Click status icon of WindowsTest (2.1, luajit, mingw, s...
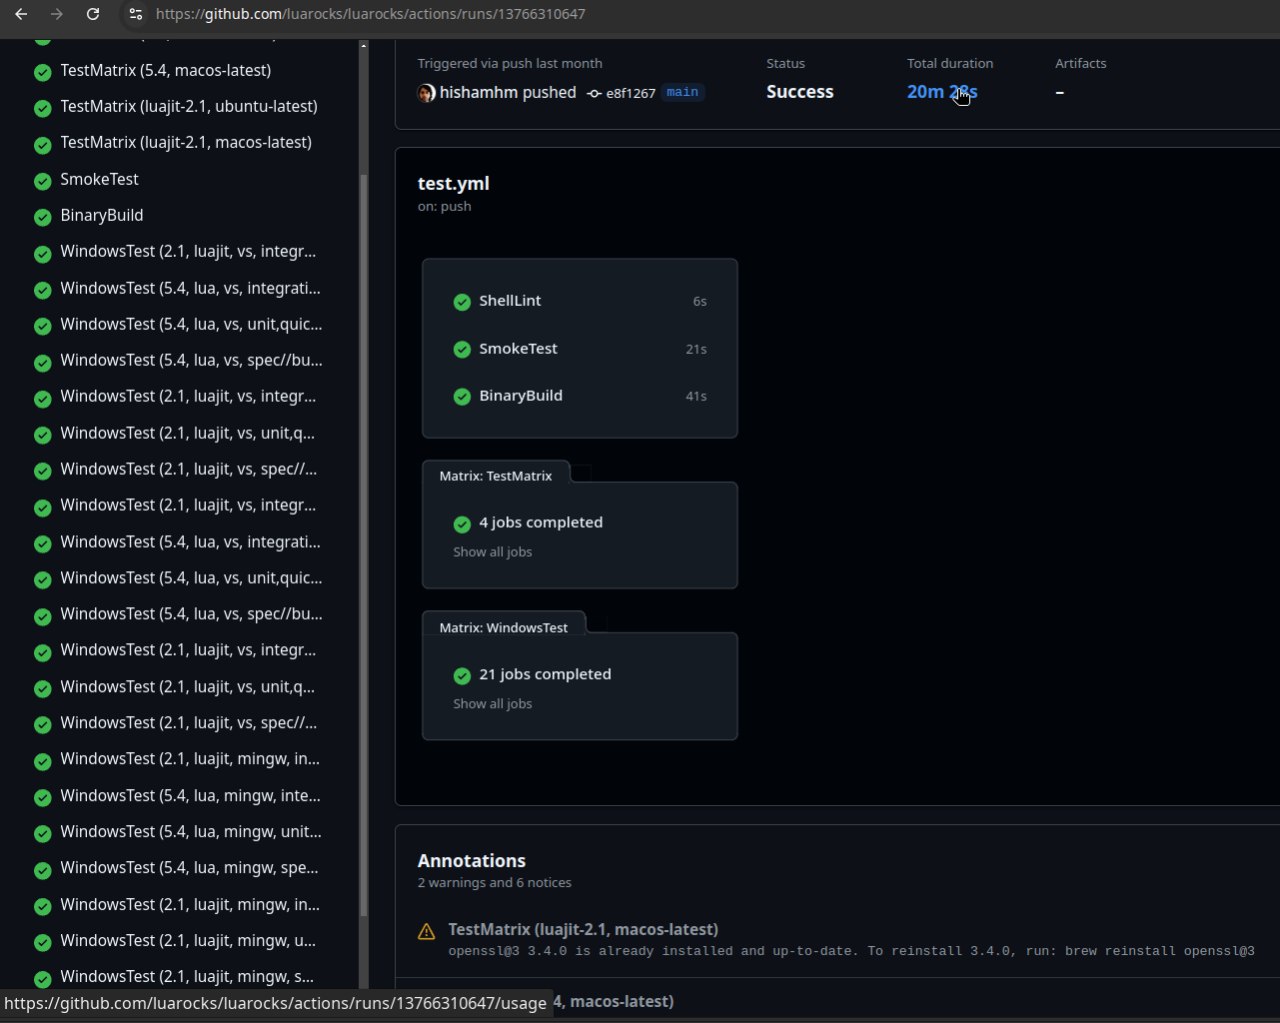 tap(42, 979)
